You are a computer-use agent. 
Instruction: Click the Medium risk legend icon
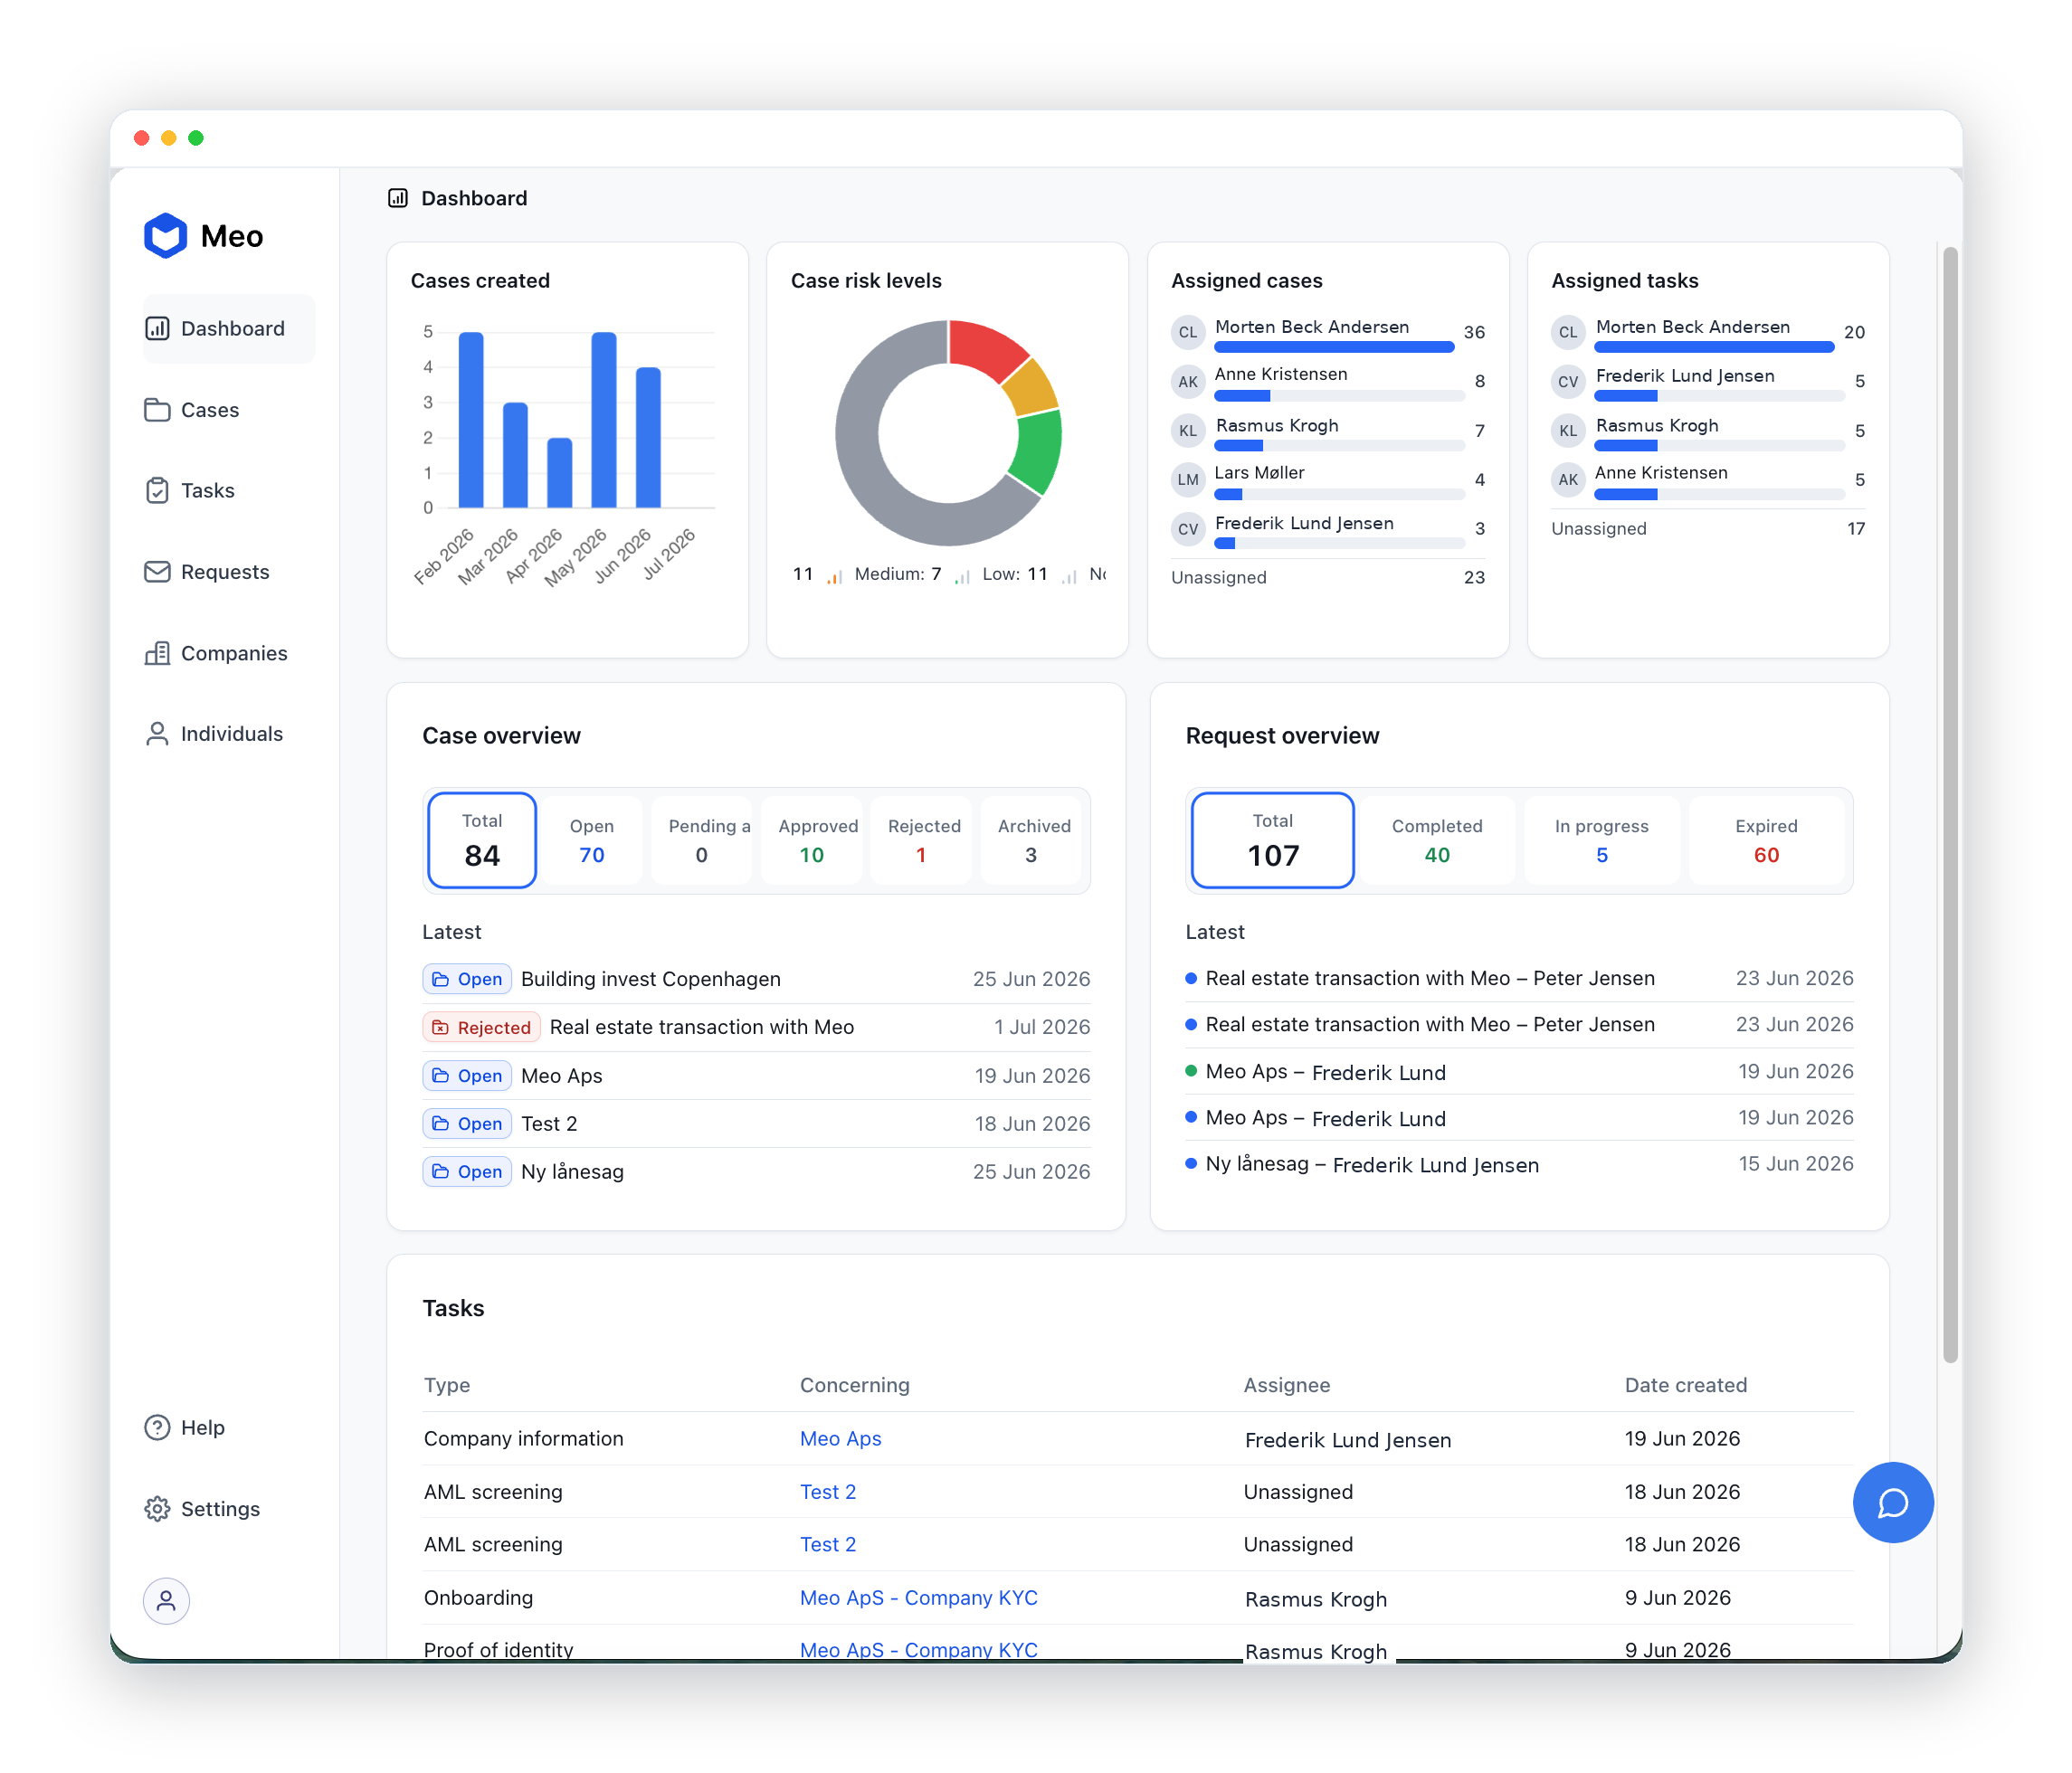click(x=834, y=575)
